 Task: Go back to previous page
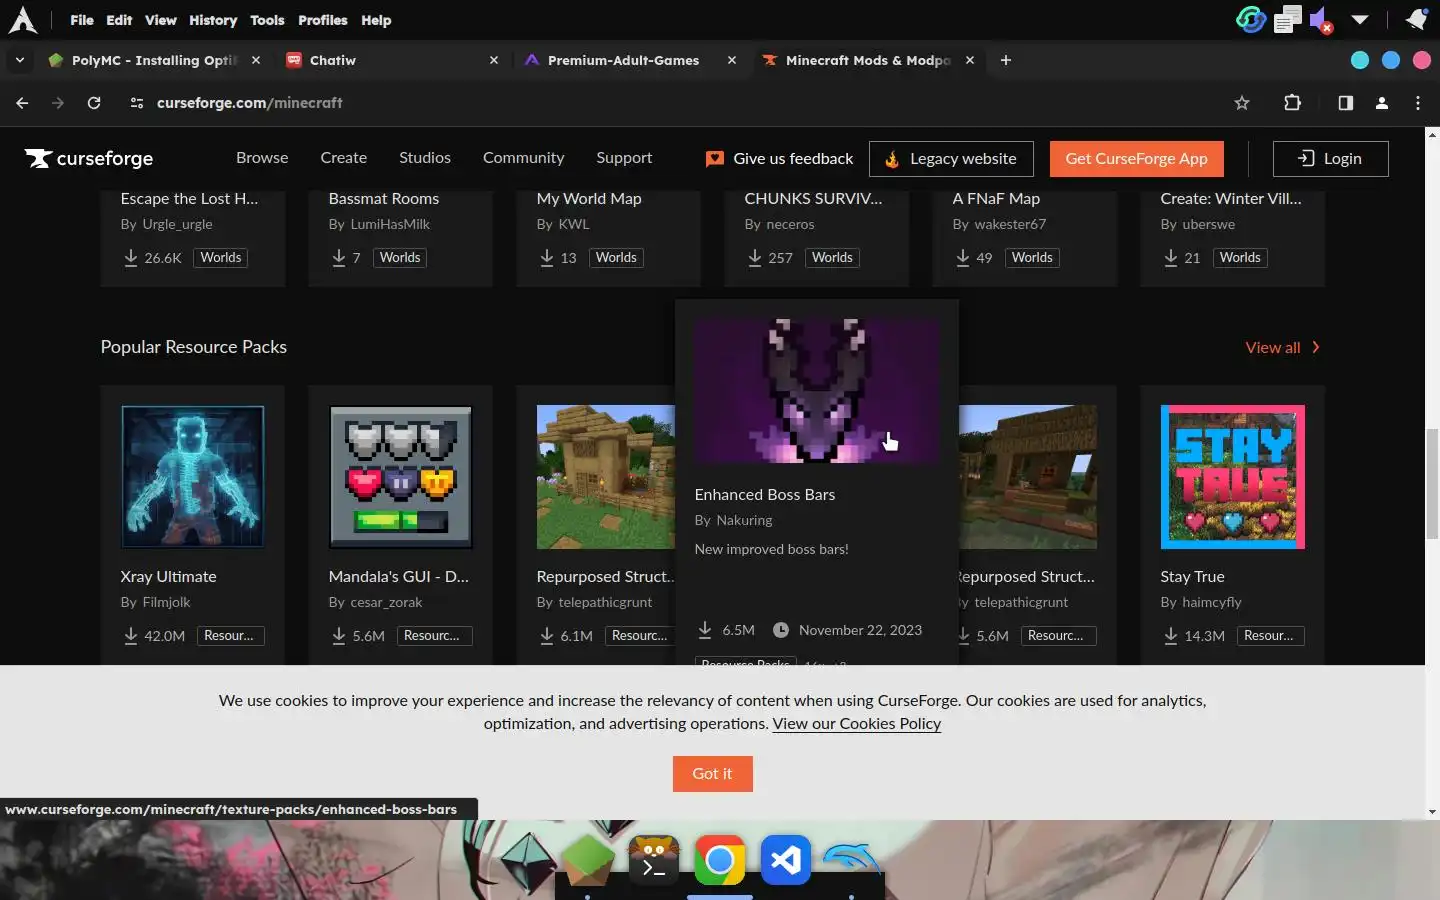[22, 102]
